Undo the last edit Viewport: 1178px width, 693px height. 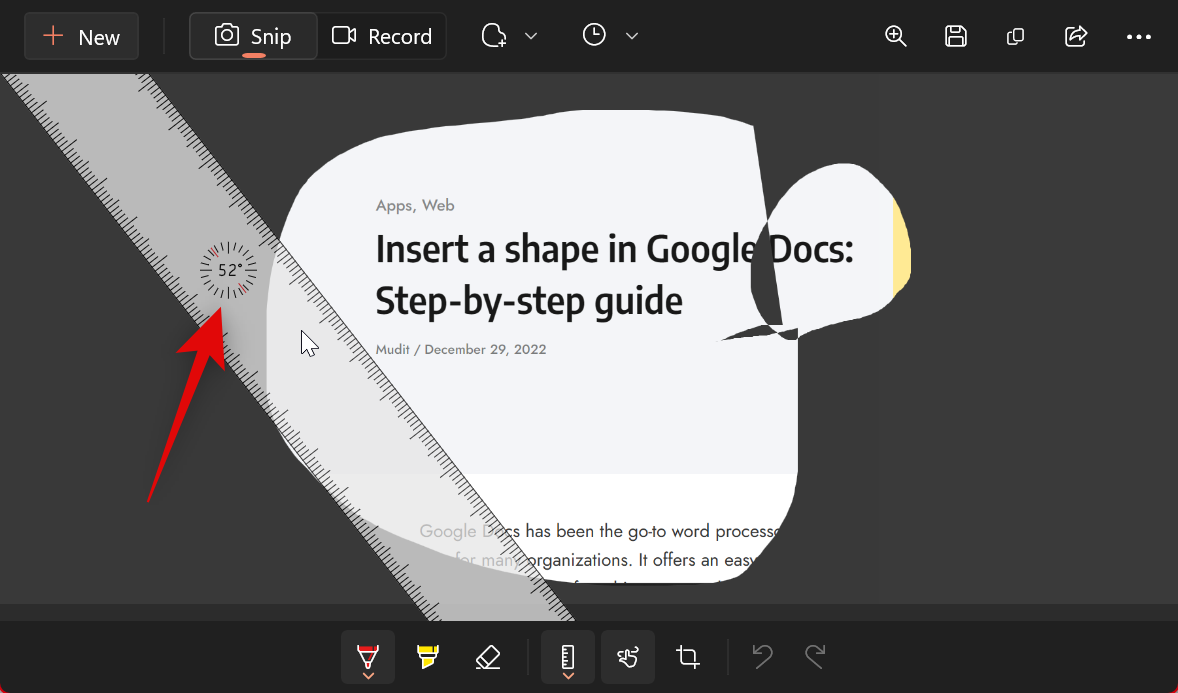pyautogui.click(x=762, y=657)
